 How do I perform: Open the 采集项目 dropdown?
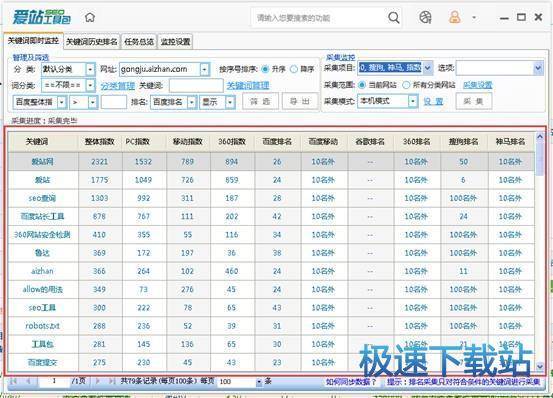click(427, 67)
